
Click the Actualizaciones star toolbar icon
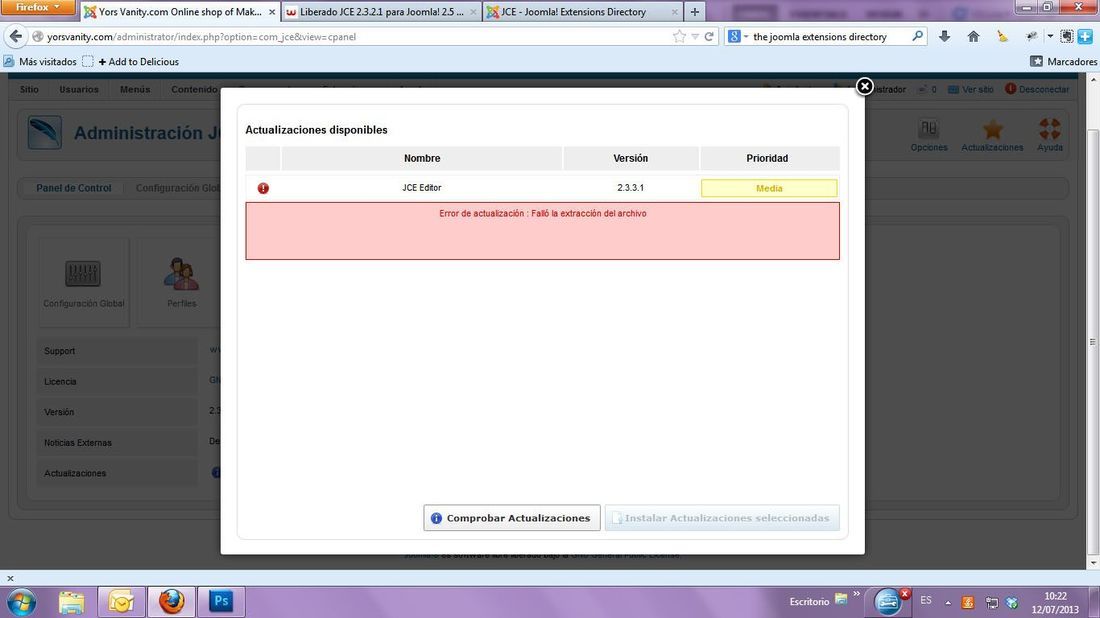pyautogui.click(x=992, y=135)
